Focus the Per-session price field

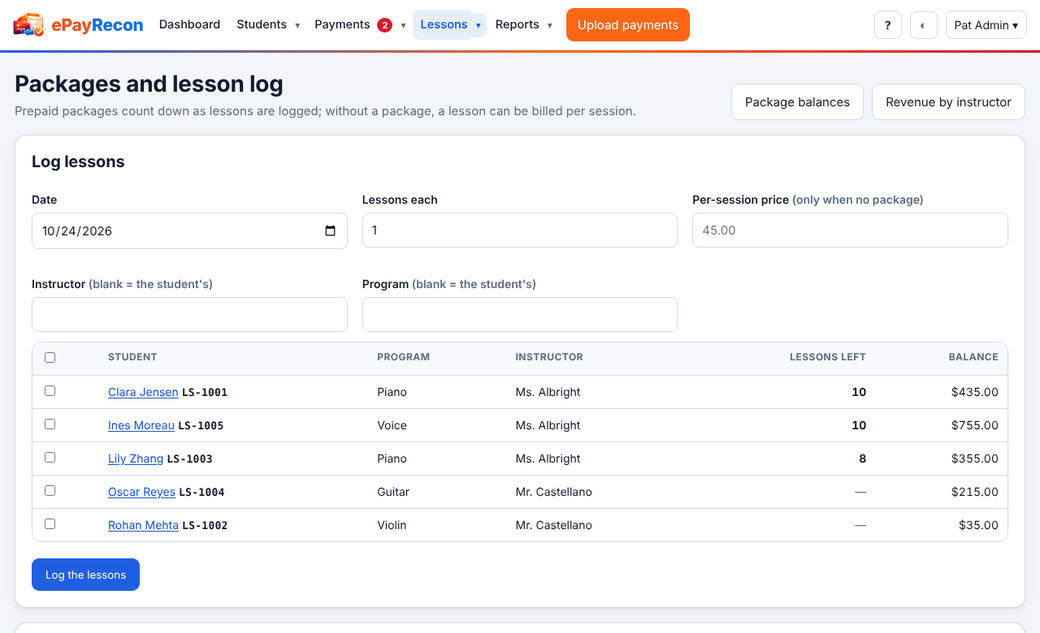tap(850, 230)
